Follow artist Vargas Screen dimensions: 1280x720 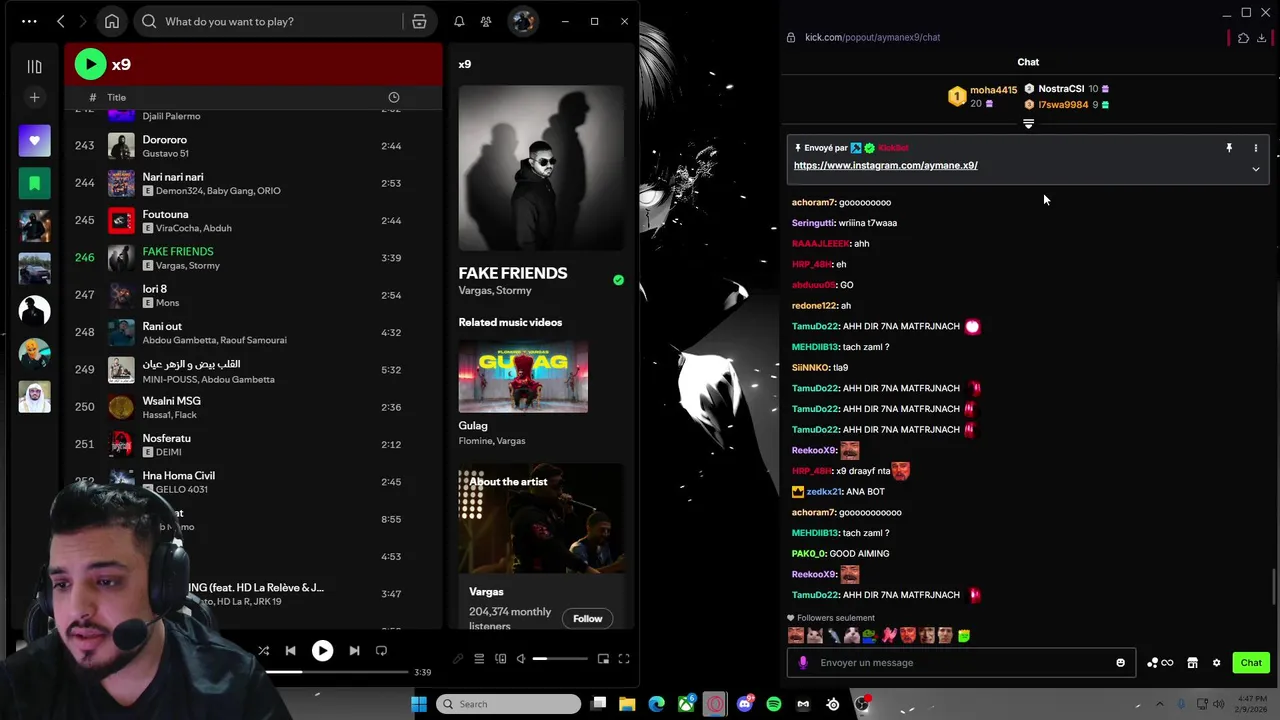(x=588, y=618)
